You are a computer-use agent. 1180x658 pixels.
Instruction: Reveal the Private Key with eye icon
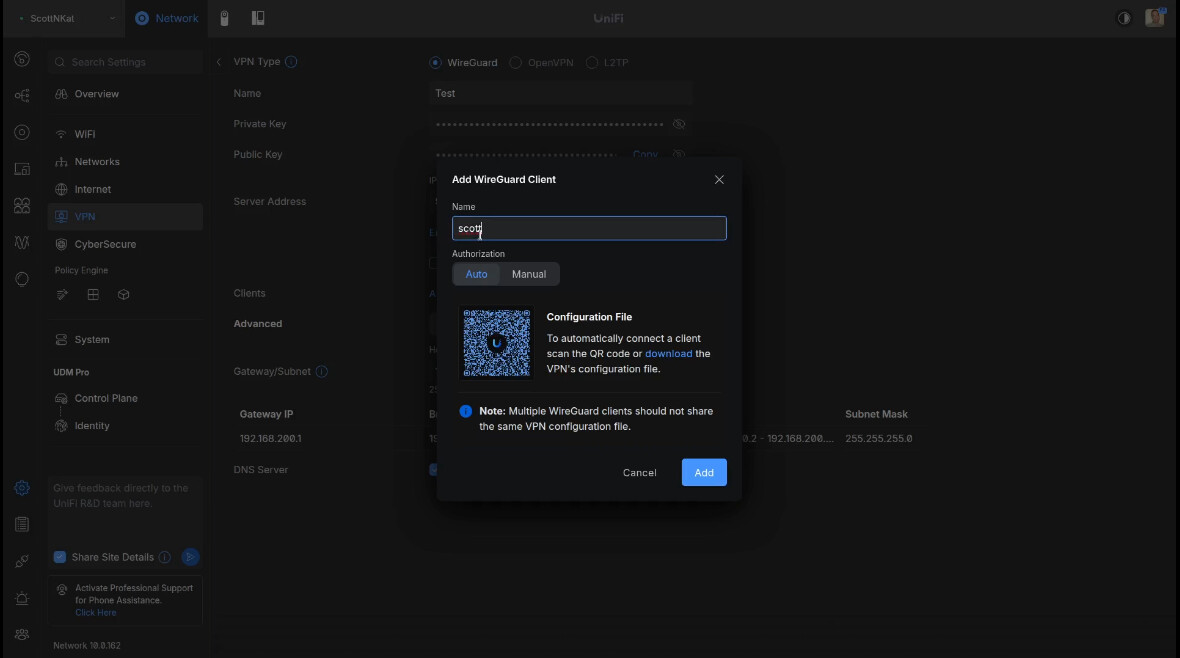pyautogui.click(x=679, y=124)
